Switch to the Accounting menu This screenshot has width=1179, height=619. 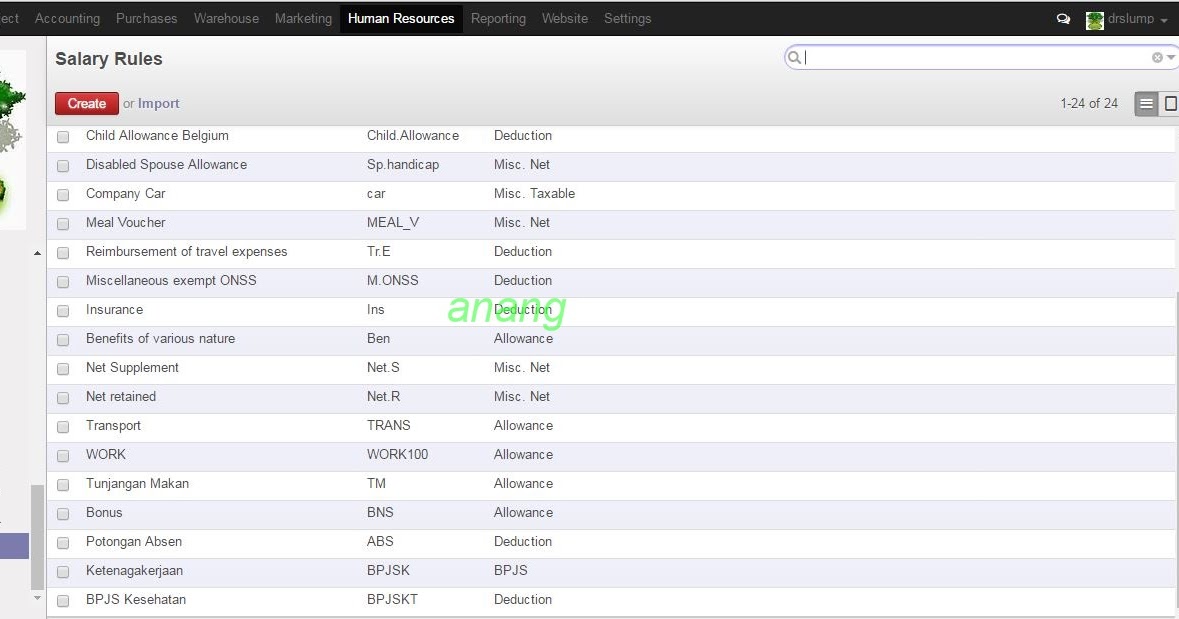click(x=67, y=18)
